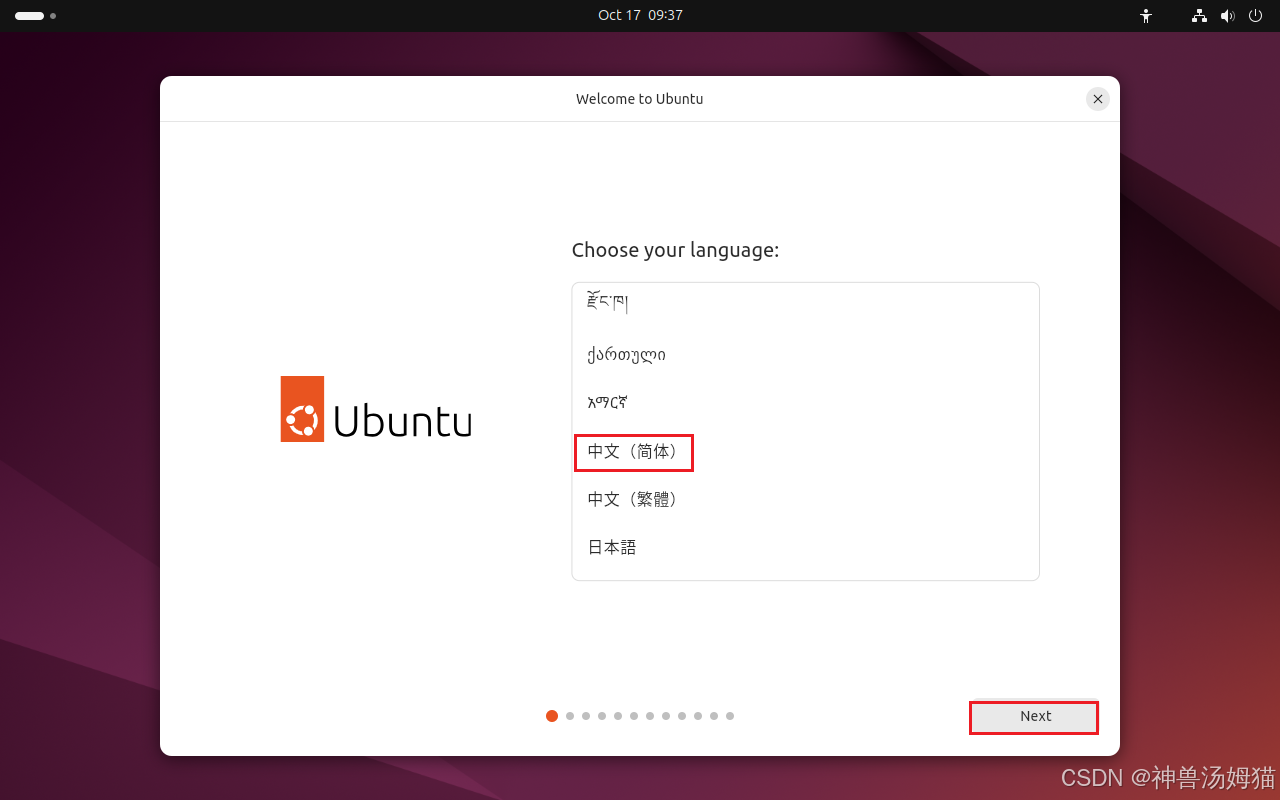The image size is (1280, 800).
Task: Click the Next button
Action: coord(1035,716)
